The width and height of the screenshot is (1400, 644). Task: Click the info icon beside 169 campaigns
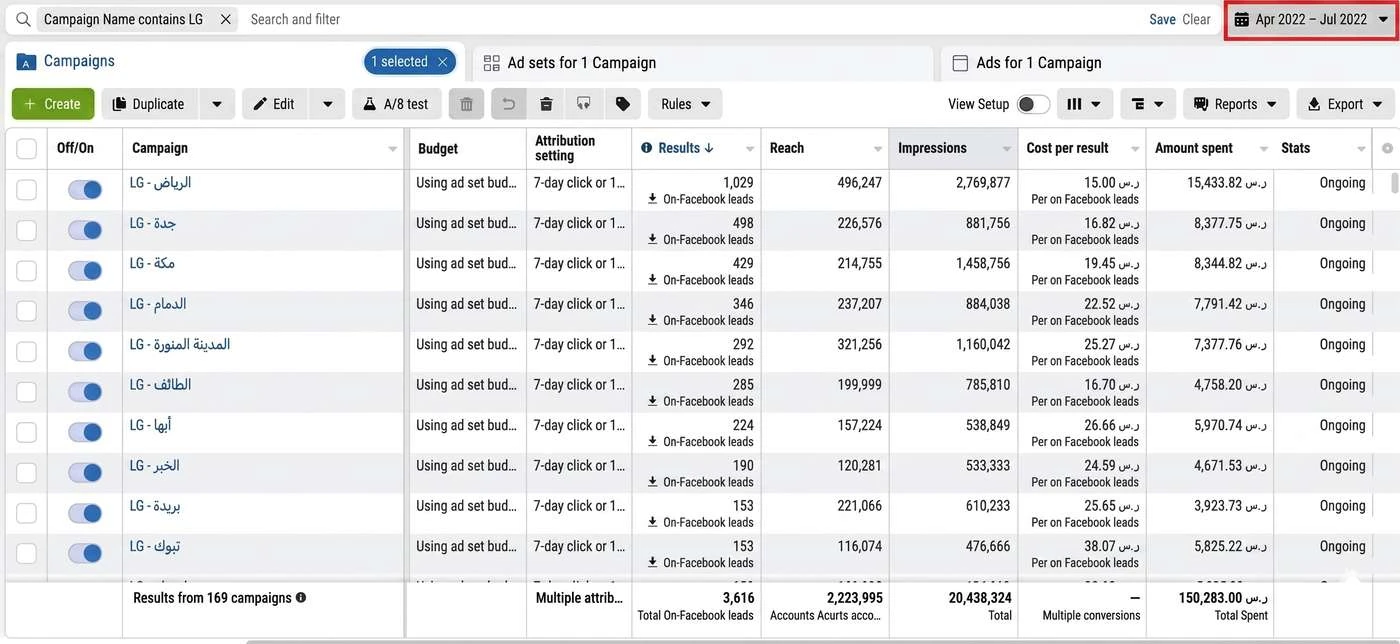301,598
